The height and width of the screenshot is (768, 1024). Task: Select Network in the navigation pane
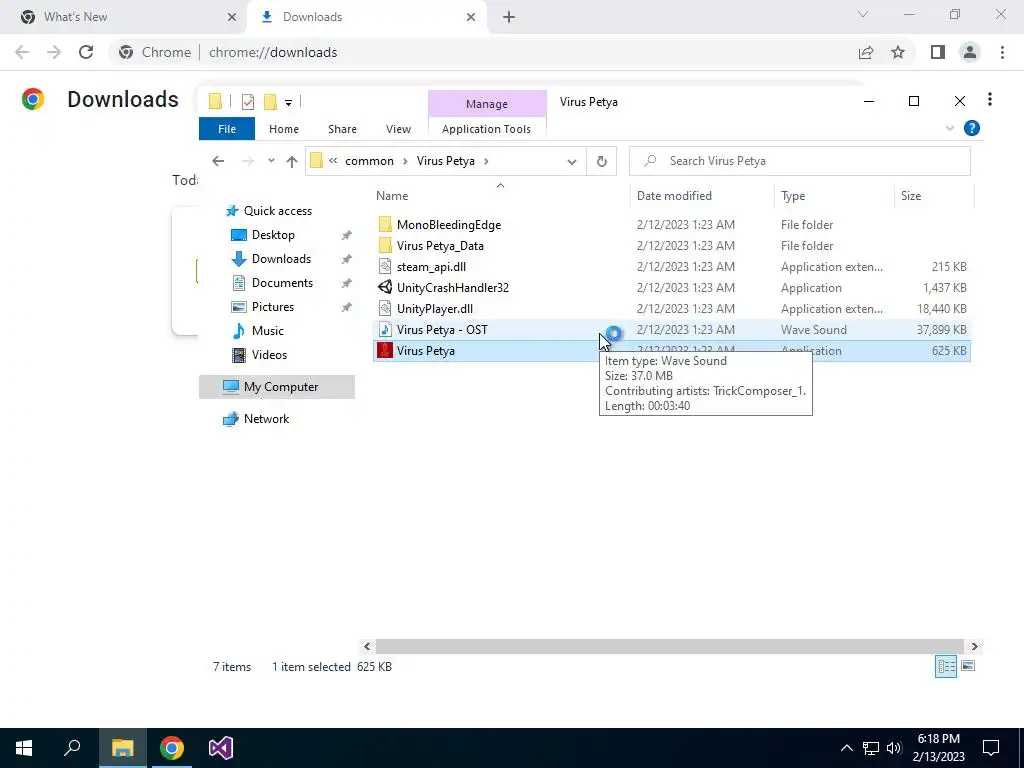[x=266, y=419]
